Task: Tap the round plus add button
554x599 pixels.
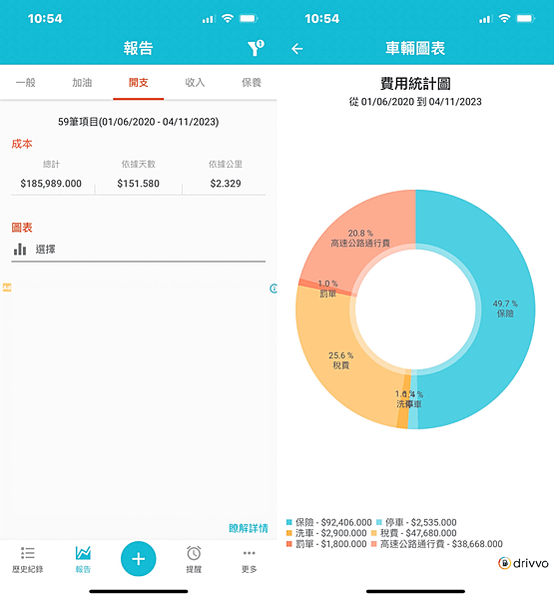Action: 138,559
